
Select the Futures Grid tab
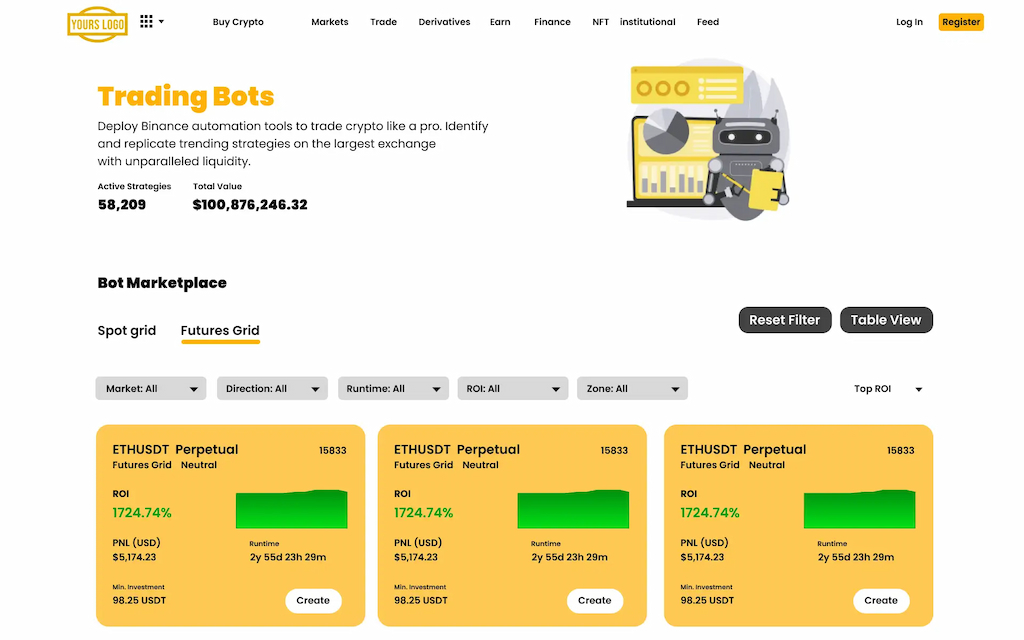pos(220,331)
